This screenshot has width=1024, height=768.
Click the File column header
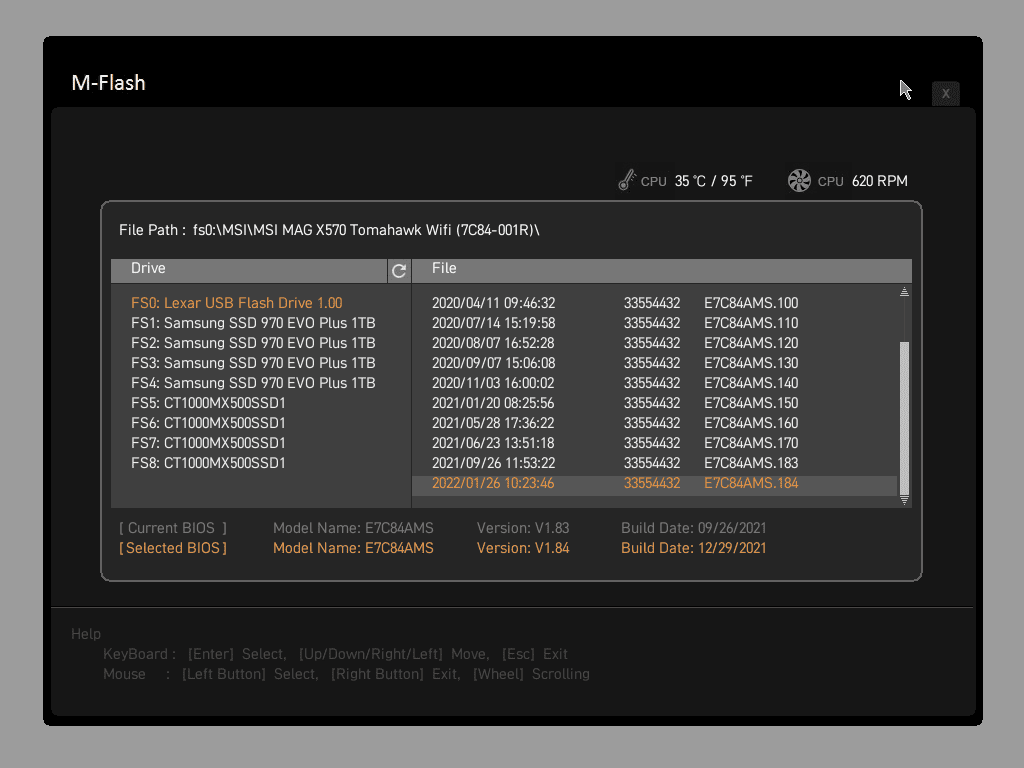click(444, 269)
